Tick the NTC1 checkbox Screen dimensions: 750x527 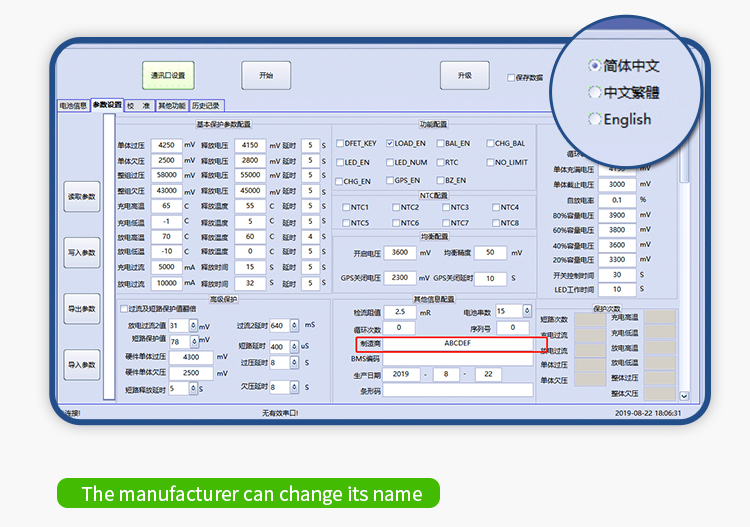(346, 207)
